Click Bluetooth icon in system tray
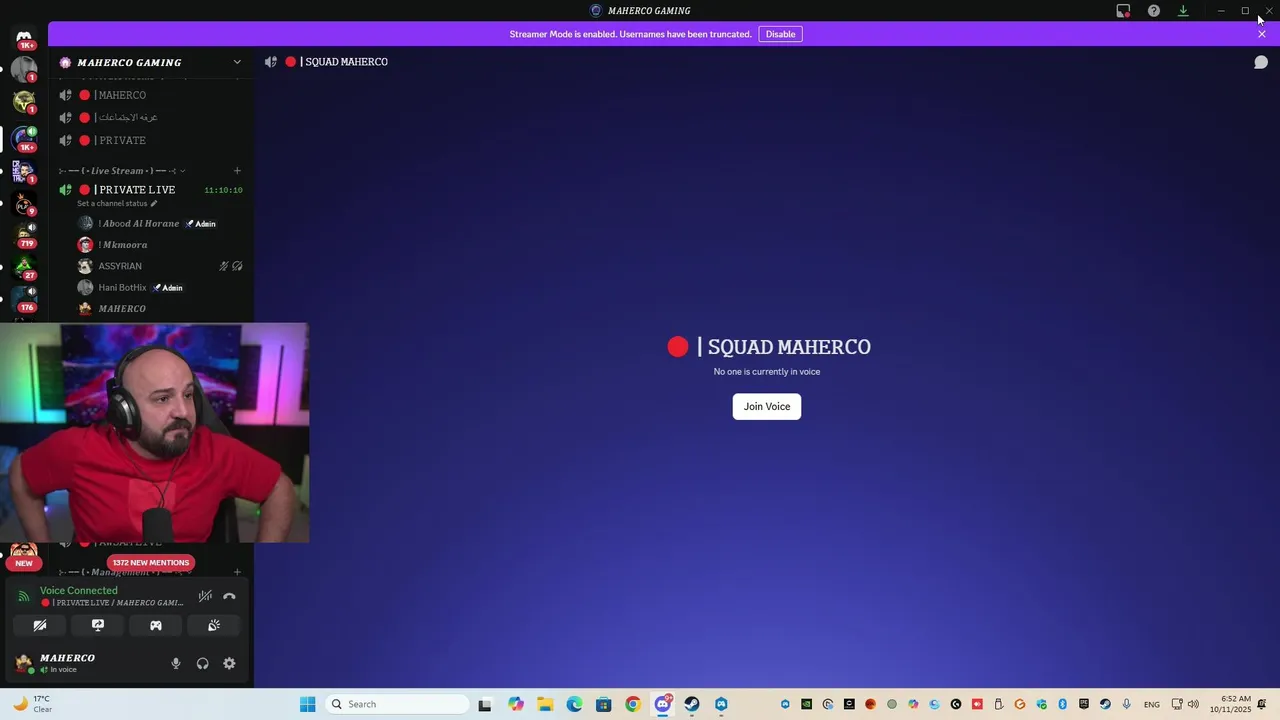Screen dimensions: 1280x720 point(1063,704)
